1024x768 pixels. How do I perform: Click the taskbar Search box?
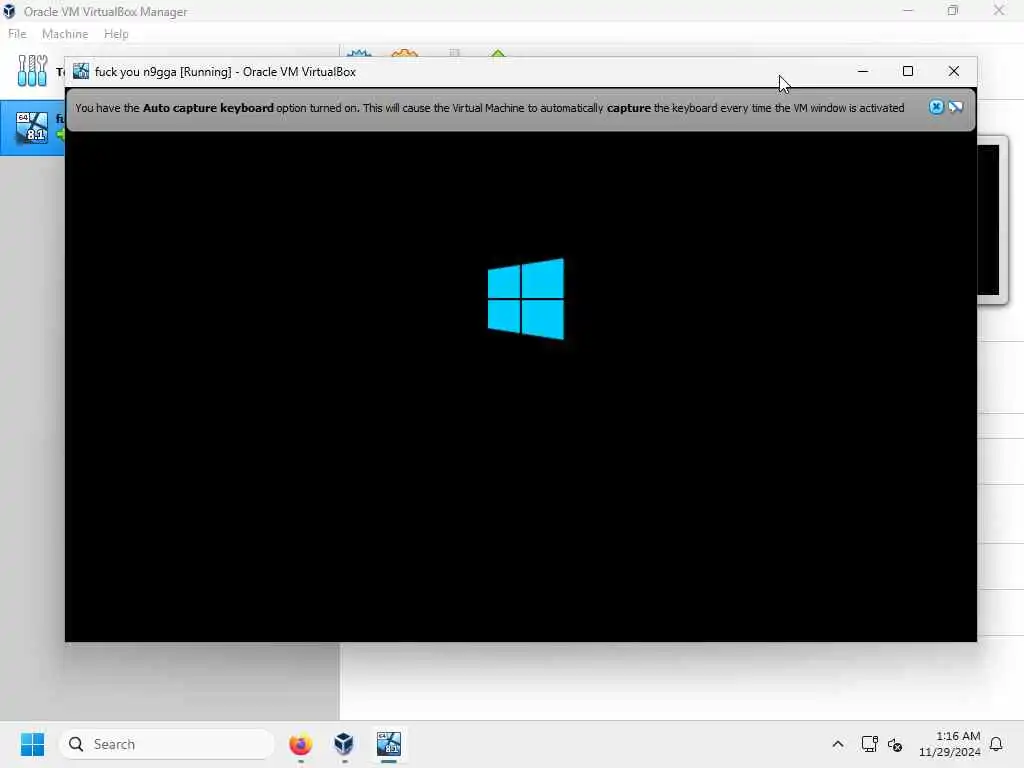click(x=167, y=744)
